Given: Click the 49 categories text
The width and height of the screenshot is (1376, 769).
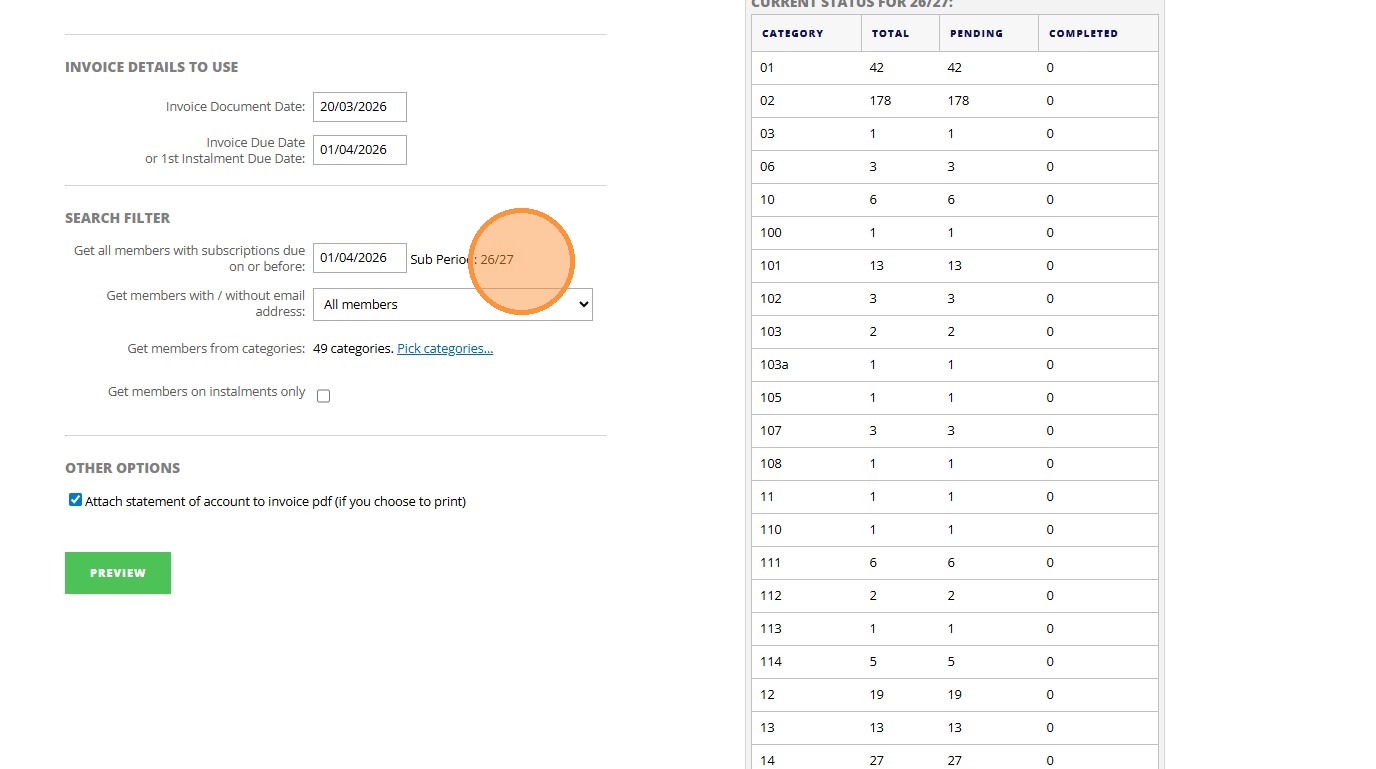Looking at the screenshot, I should (353, 349).
